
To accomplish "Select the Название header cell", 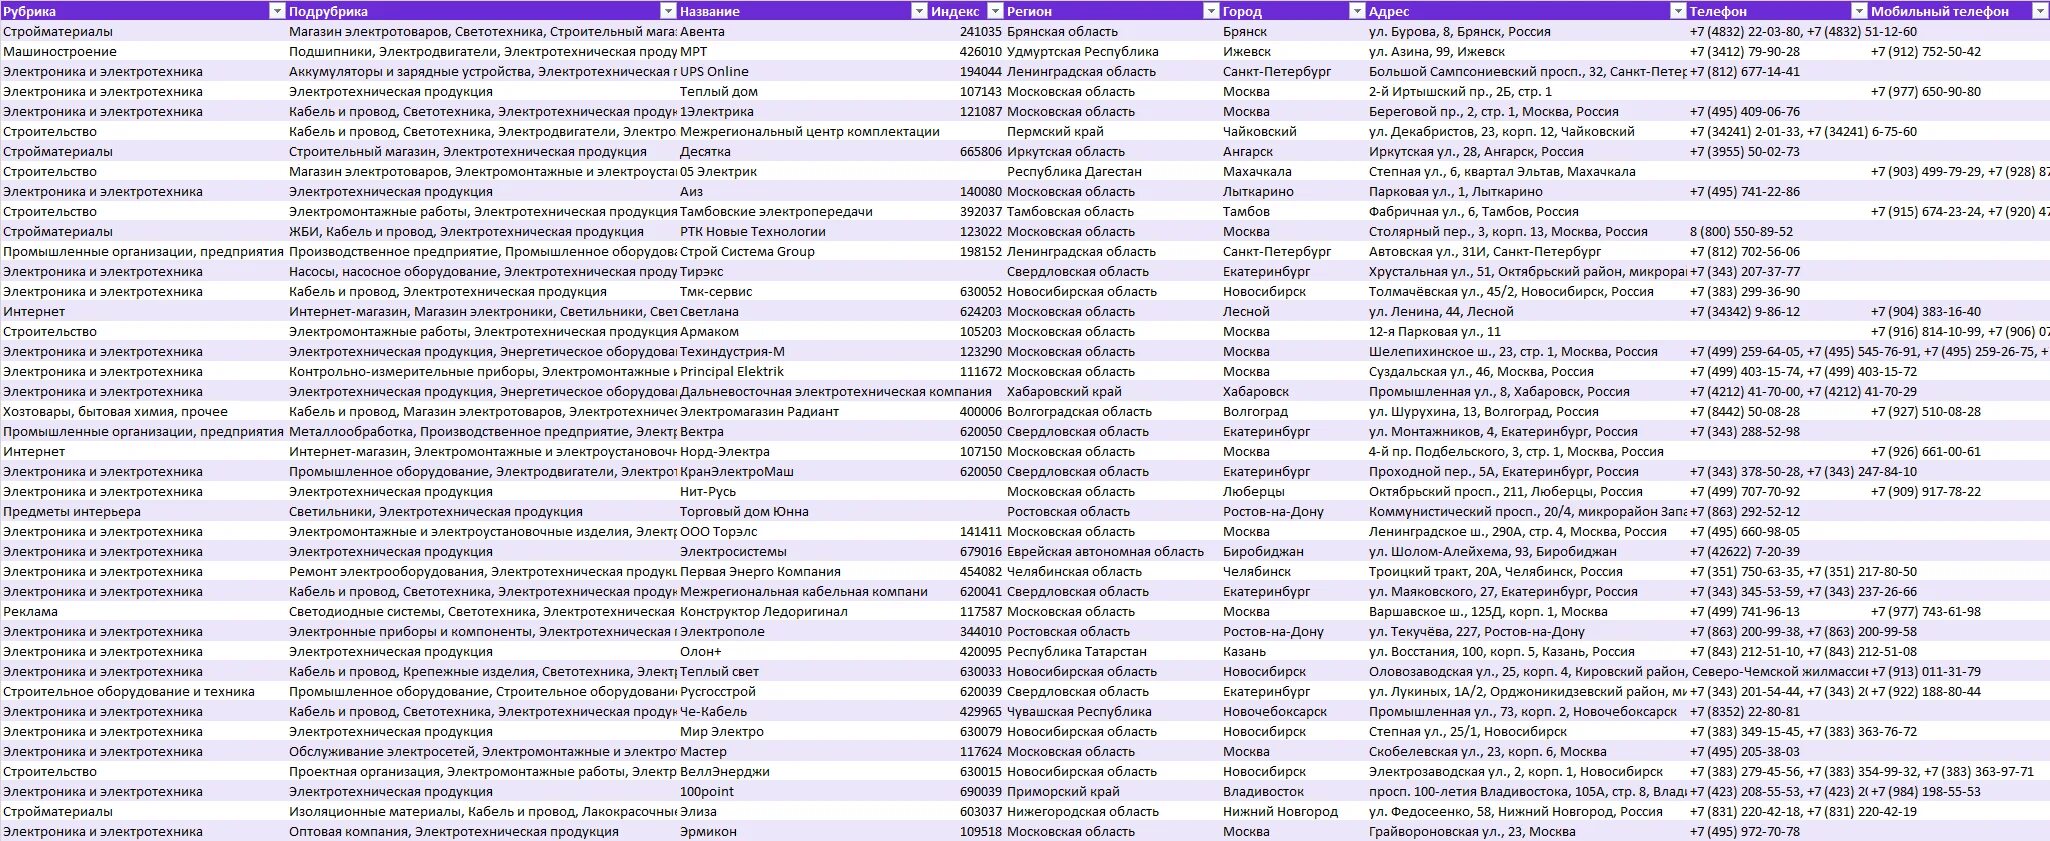I will [x=802, y=11].
